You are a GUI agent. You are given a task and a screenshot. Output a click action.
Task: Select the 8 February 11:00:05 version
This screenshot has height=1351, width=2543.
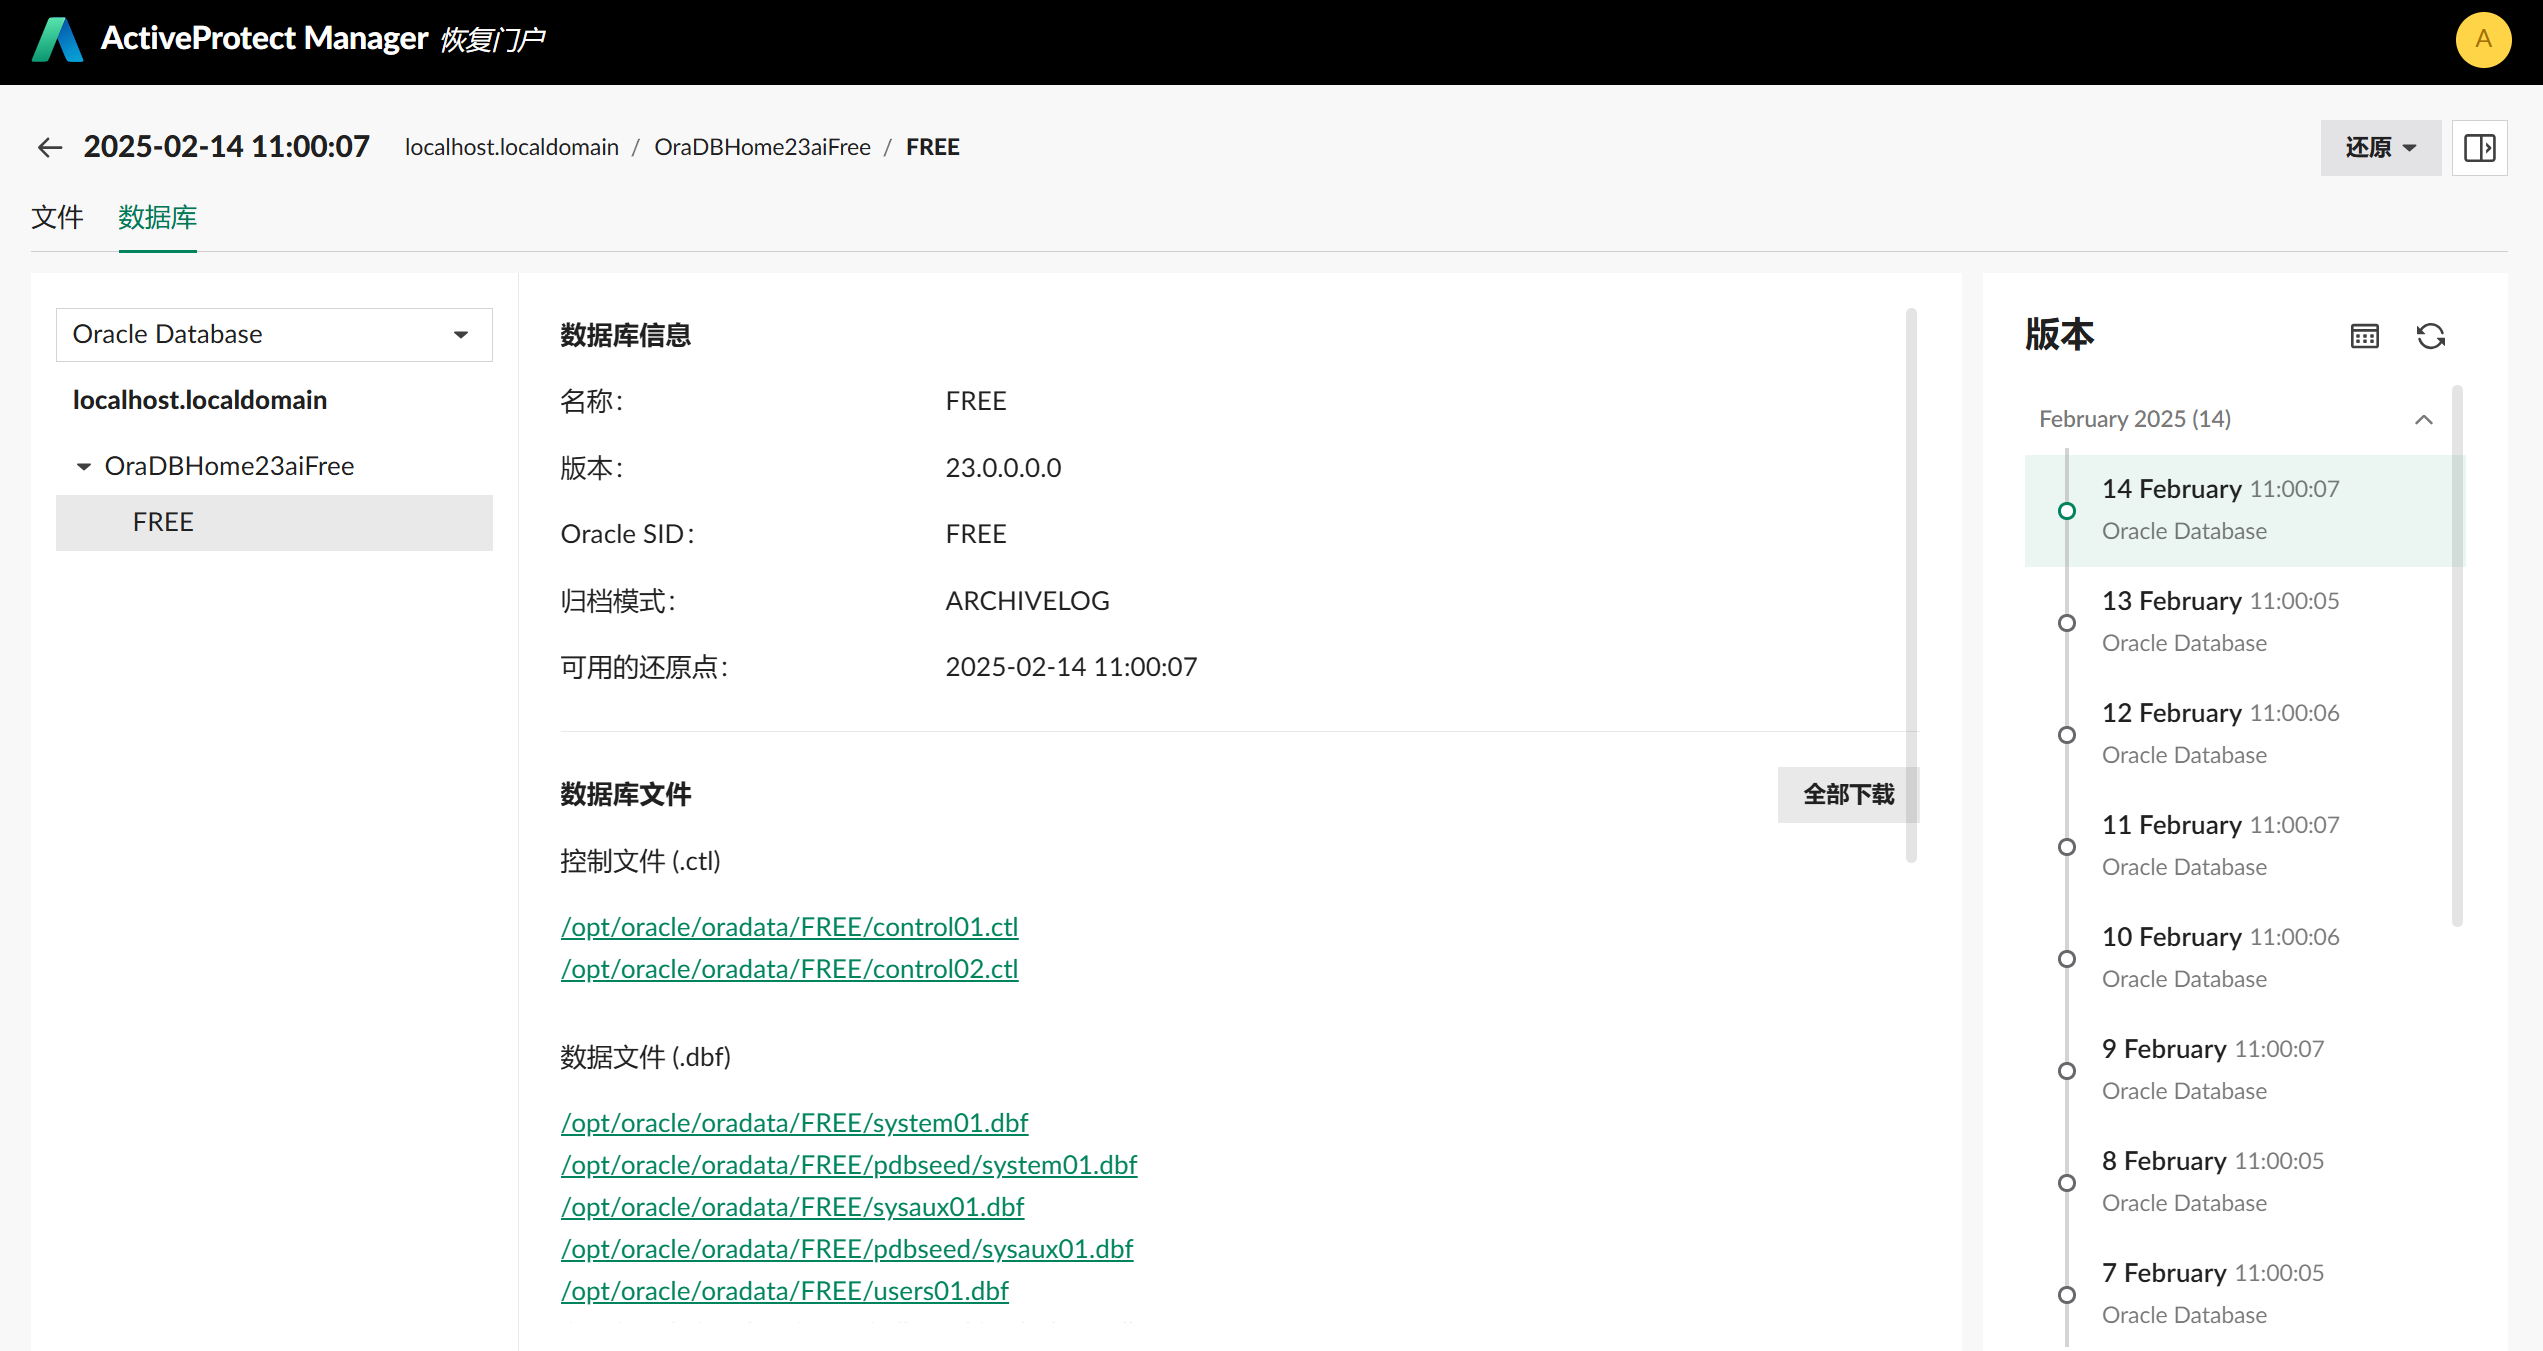tap(2245, 1183)
